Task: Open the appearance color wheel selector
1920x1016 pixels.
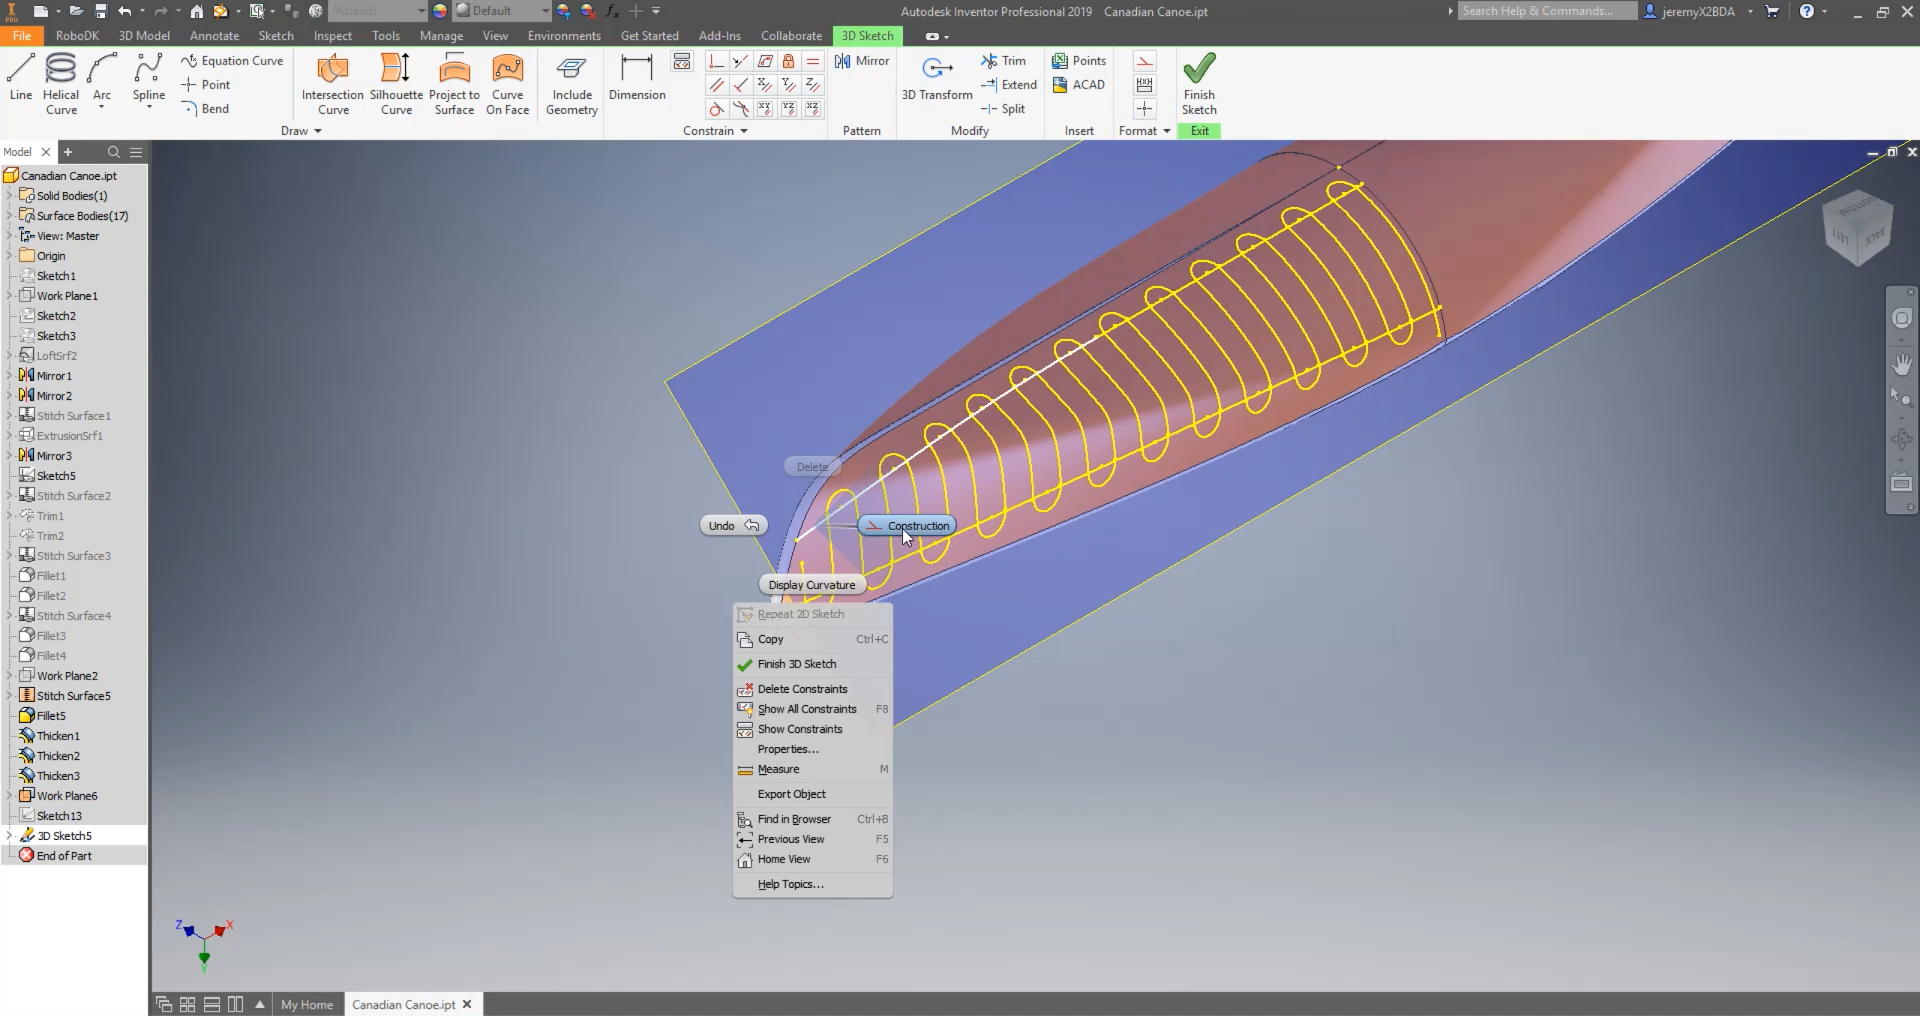Action: (440, 11)
